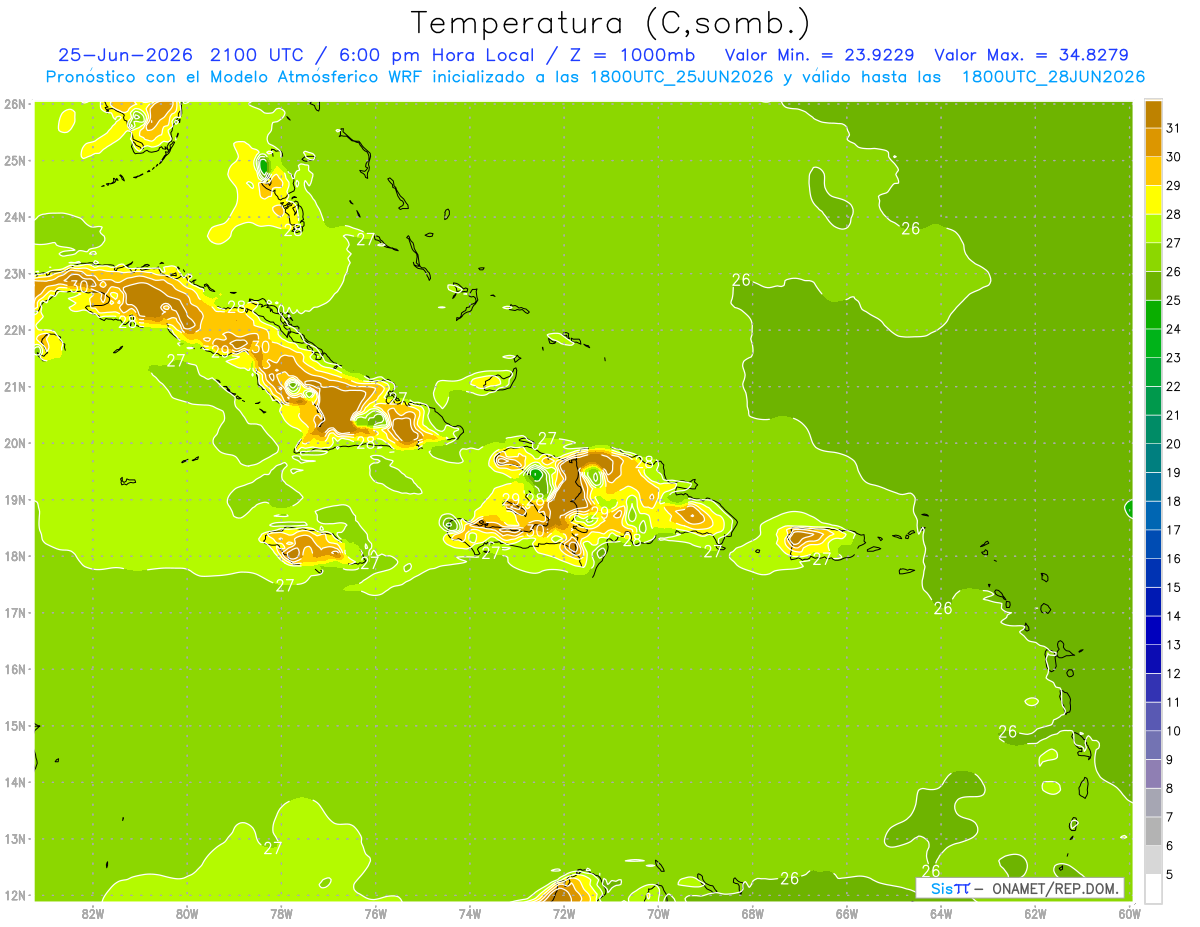
Task: Click the time text "2100 UTC"
Action: pyautogui.click(x=258, y=54)
